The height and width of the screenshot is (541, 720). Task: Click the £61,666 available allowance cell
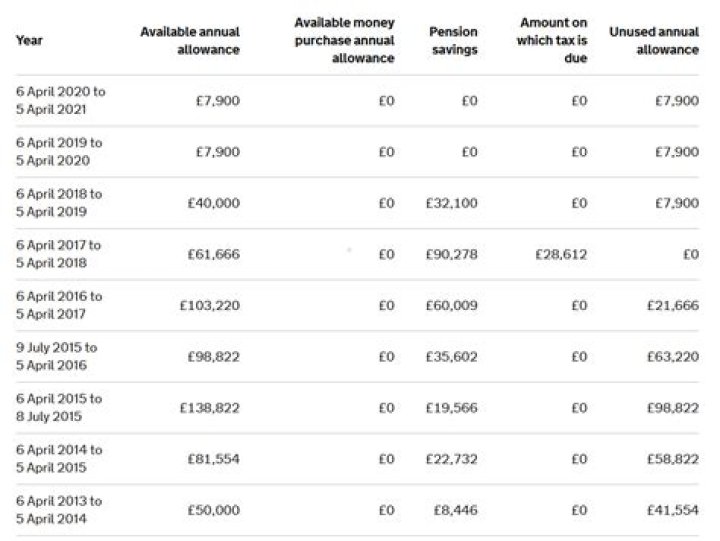pos(214,254)
